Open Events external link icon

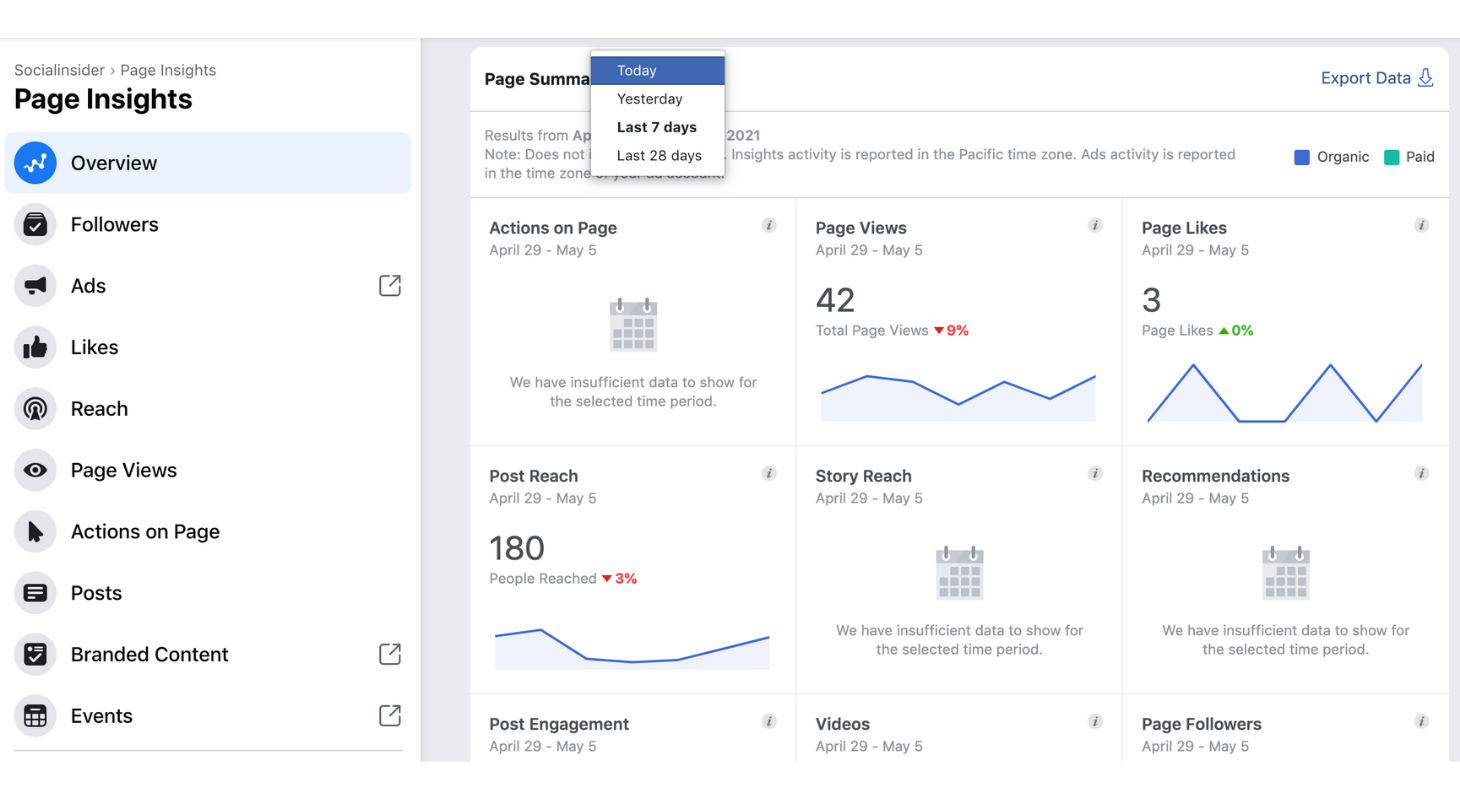click(390, 716)
